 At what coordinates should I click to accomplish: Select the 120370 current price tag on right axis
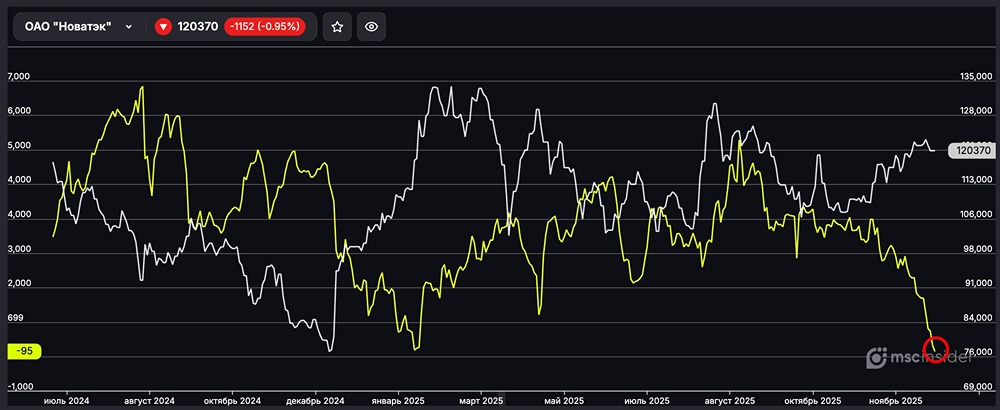[972, 150]
